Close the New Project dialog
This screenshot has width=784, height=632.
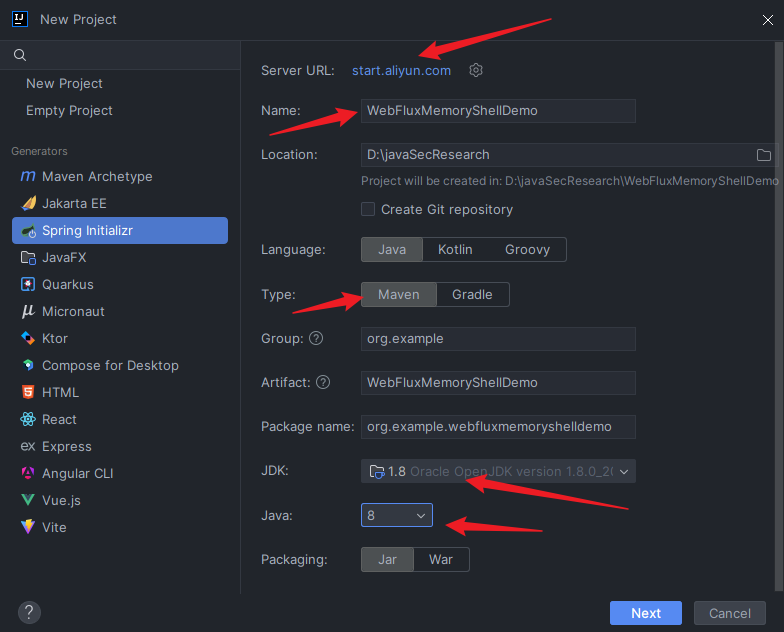pos(768,20)
